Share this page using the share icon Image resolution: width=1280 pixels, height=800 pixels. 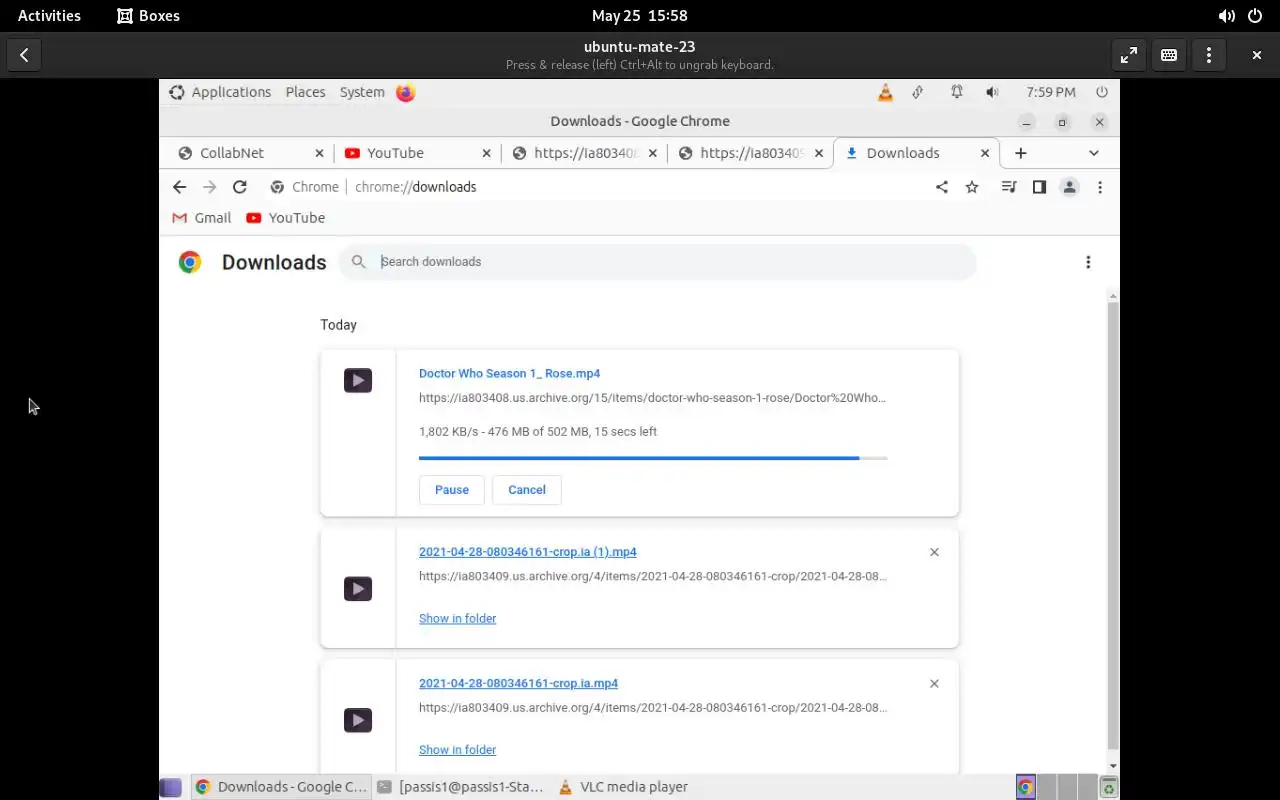[941, 187]
